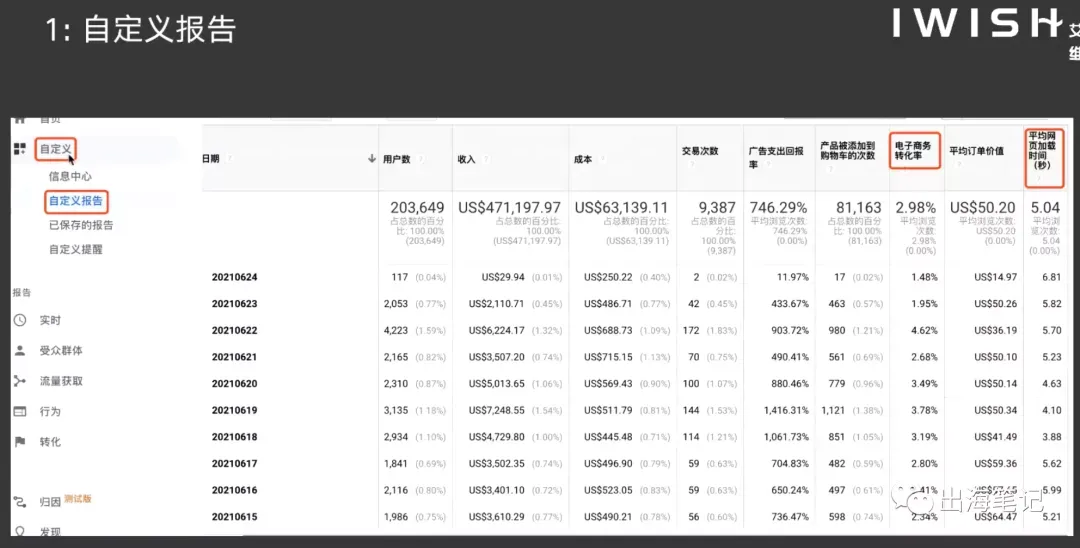Sort table by 电子商务转化率 column header
Viewport: 1080px width, 548px height.
913,151
